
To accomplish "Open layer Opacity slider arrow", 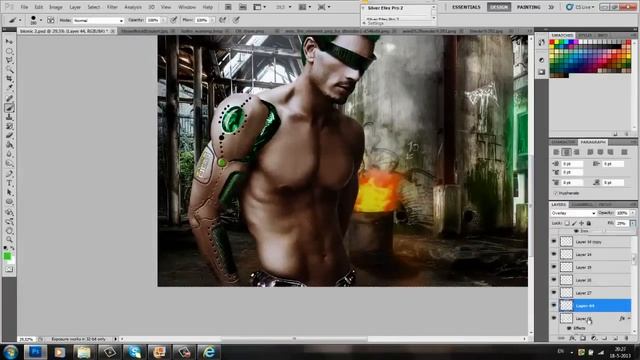I will (633, 213).
